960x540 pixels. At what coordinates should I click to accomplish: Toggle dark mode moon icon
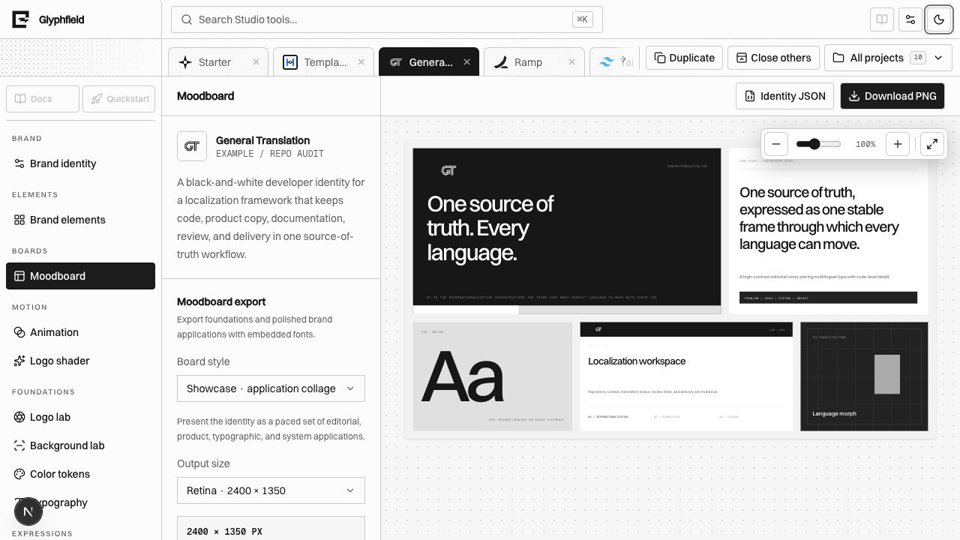[939, 20]
